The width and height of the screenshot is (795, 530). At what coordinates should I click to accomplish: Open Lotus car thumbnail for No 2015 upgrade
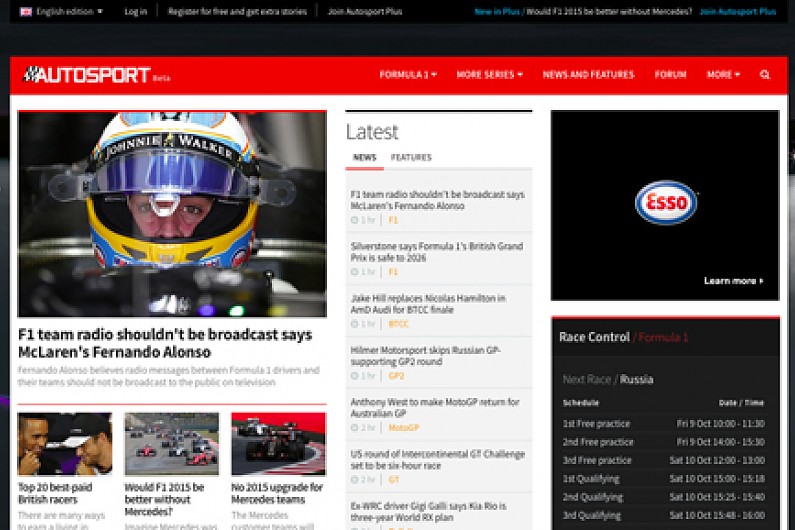(278, 444)
